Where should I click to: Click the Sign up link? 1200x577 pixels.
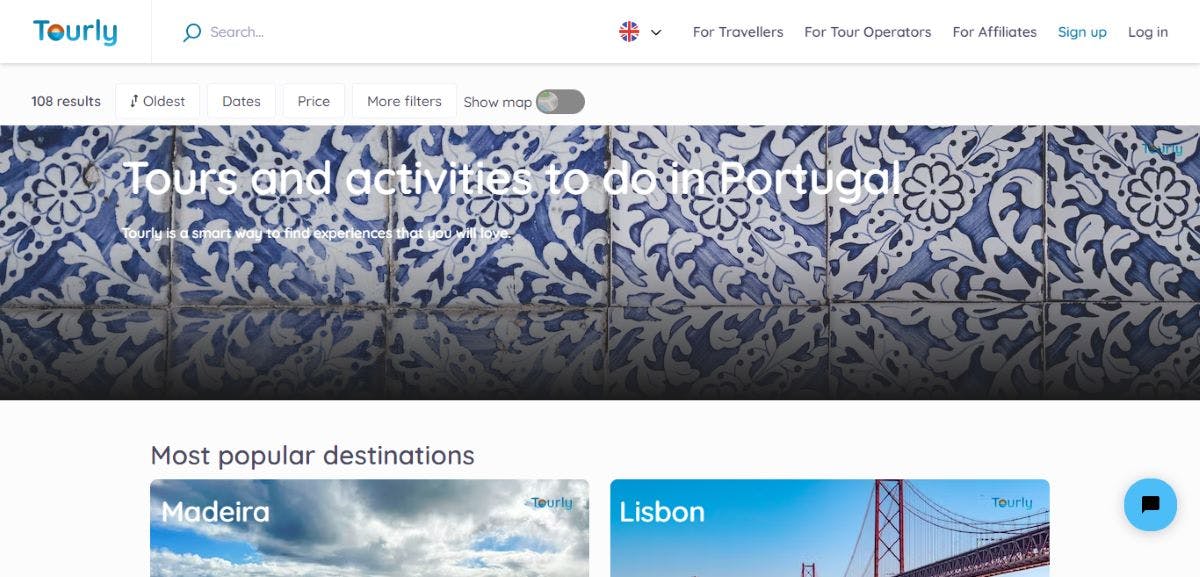click(1082, 32)
